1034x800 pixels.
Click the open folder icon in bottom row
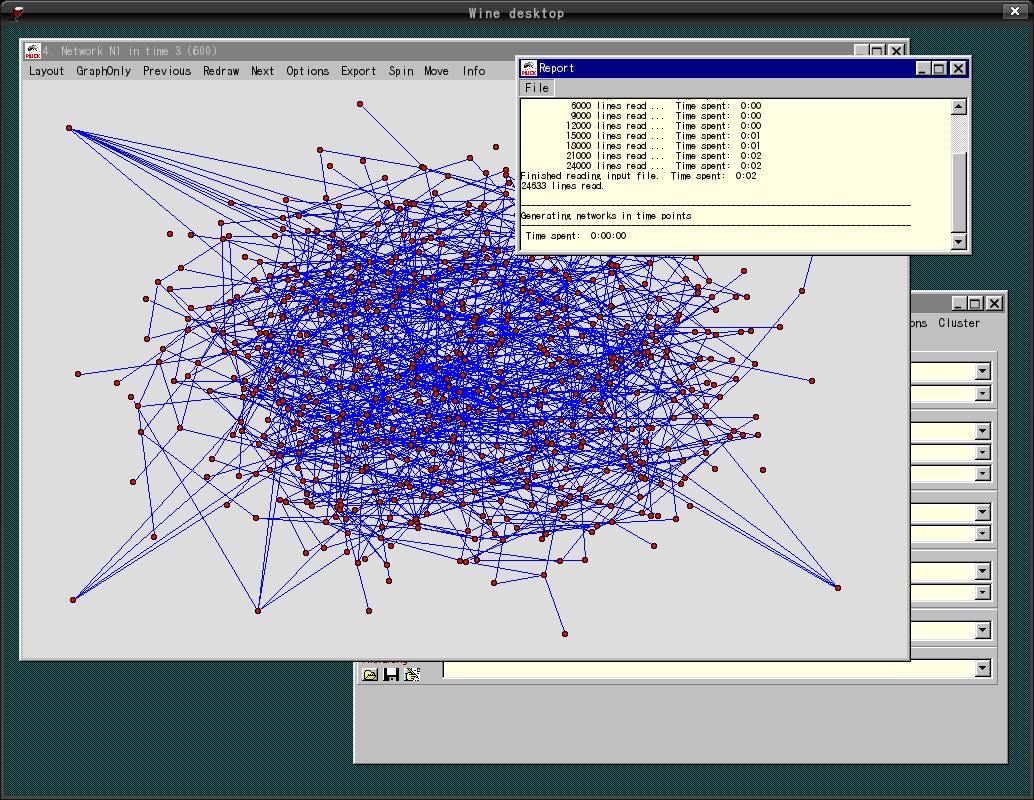point(370,675)
